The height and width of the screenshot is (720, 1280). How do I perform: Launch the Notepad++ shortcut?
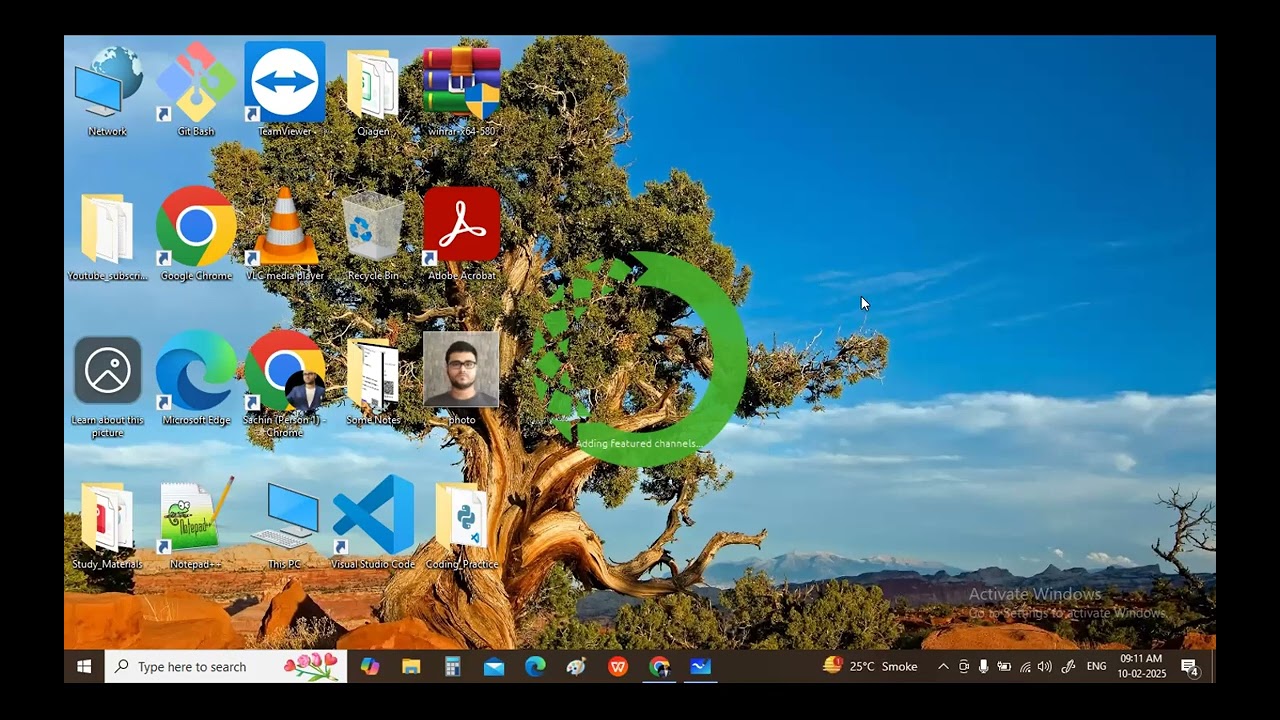click(x=196, y=524)
